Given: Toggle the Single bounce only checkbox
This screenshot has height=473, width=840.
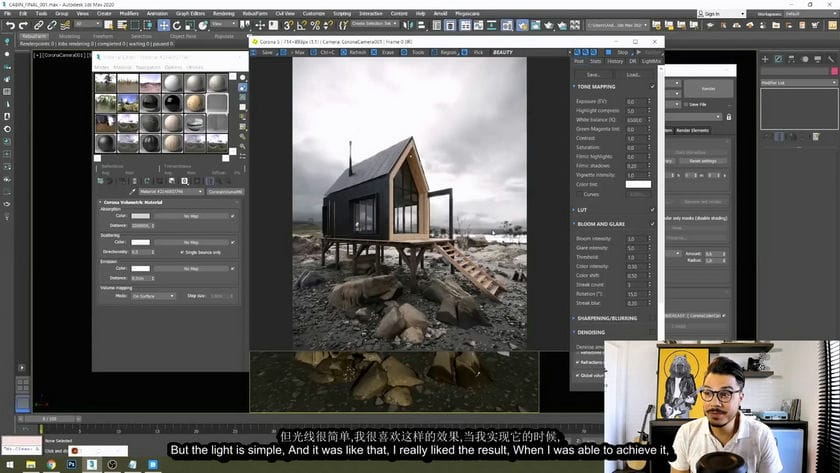Looking at the screenshot, I should click(x=182, y=252).
